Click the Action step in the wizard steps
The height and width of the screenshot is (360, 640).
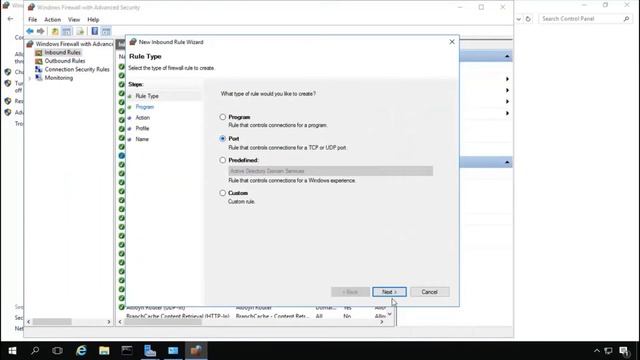pyautogui.click(x=142, y=118)
